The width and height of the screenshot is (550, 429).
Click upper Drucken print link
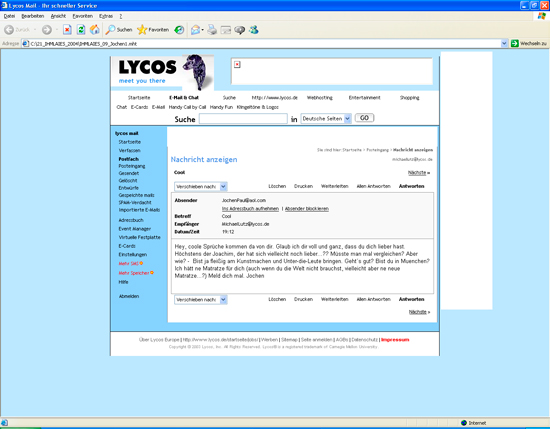(x=303, y=186)
